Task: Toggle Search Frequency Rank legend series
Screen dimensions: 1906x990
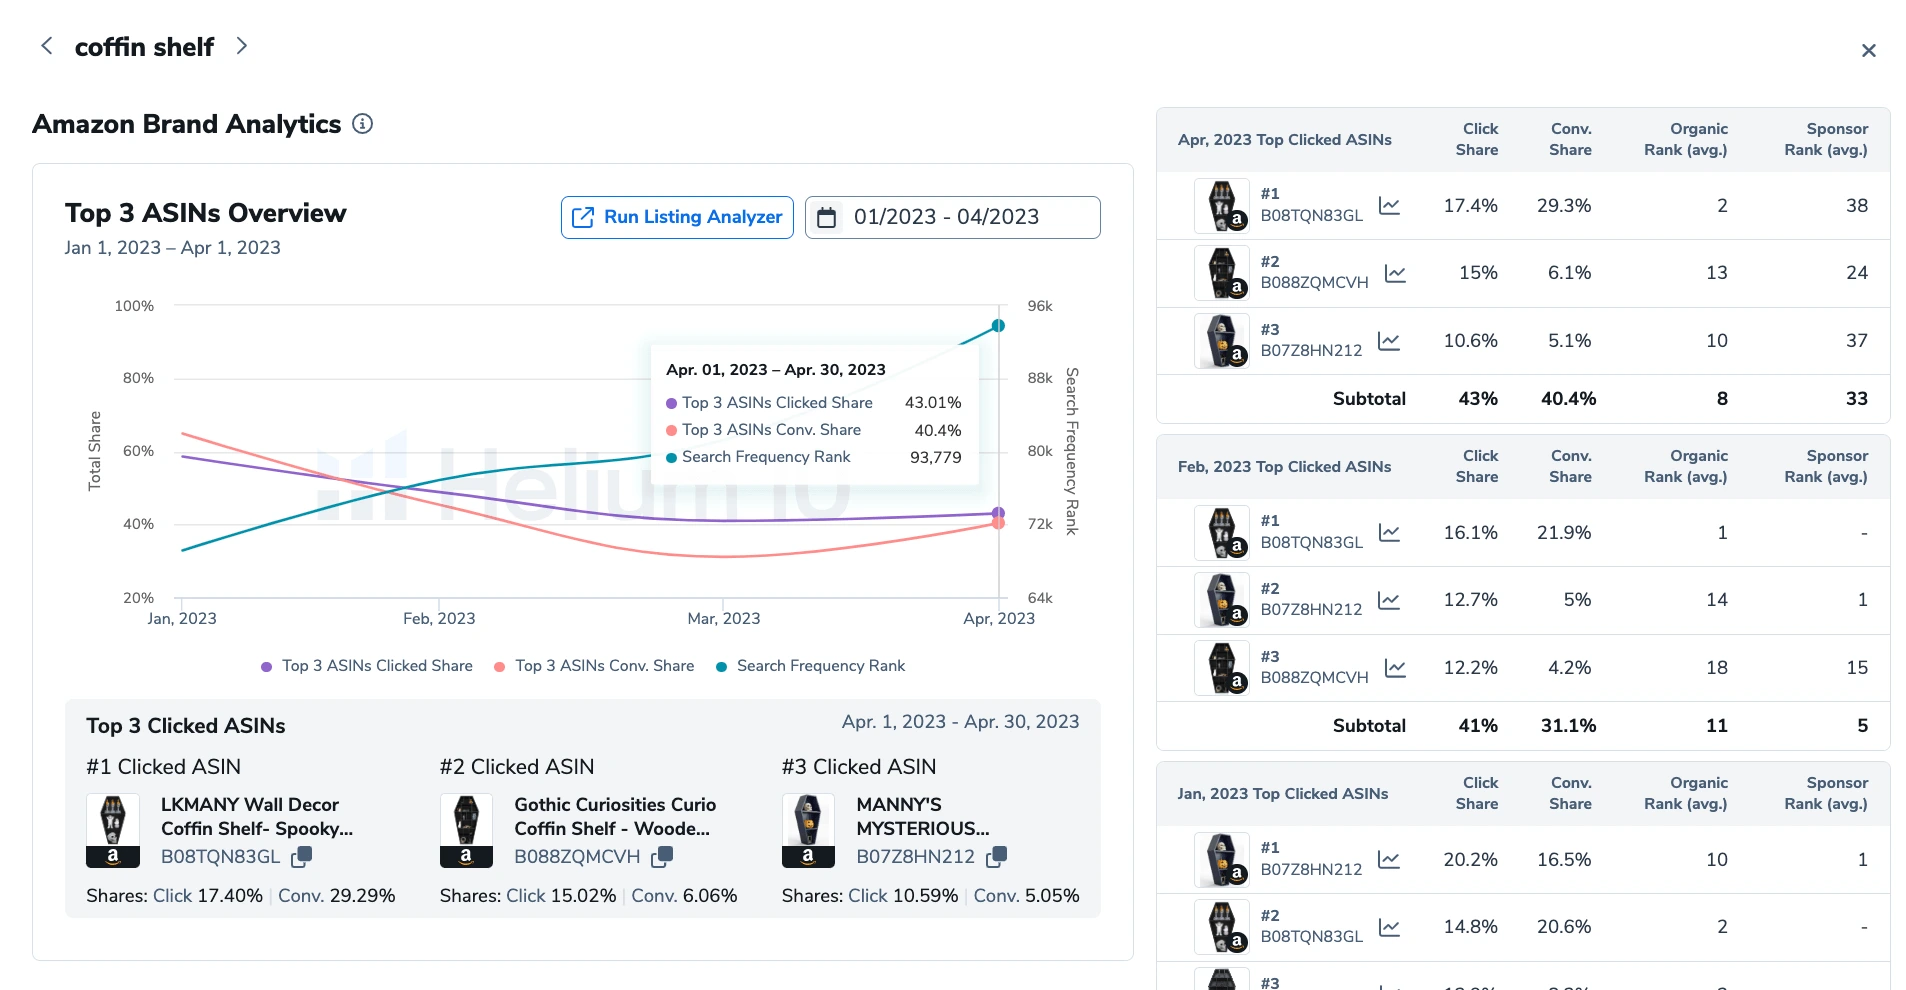Action: tap(811, 666)
